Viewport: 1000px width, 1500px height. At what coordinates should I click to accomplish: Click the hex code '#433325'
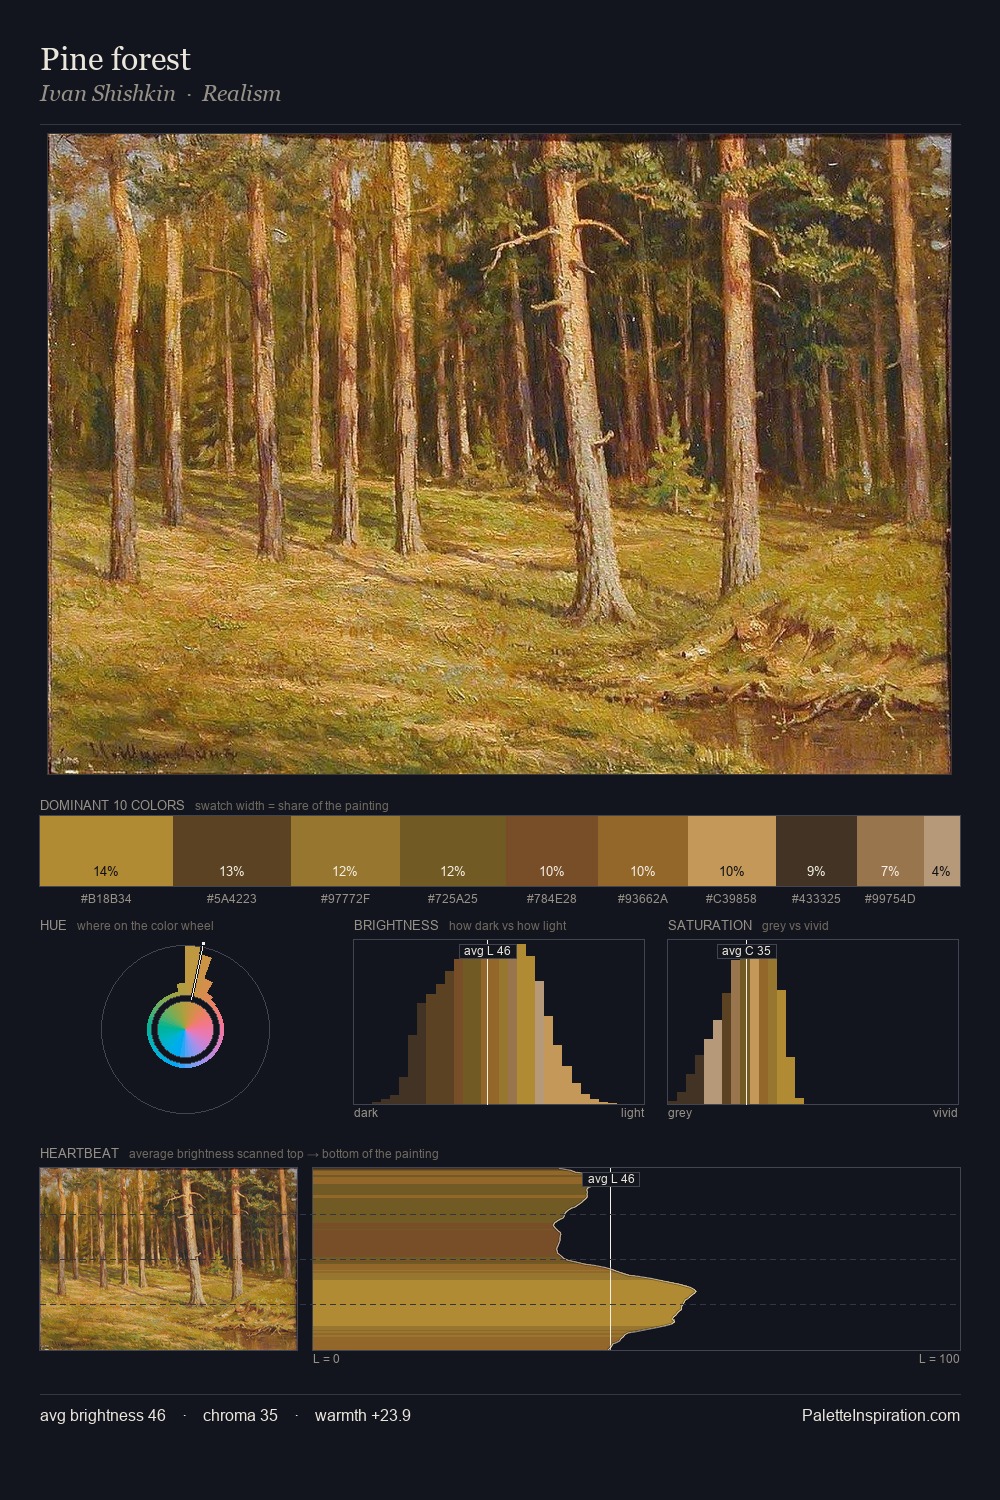click(x=816, y=898)
